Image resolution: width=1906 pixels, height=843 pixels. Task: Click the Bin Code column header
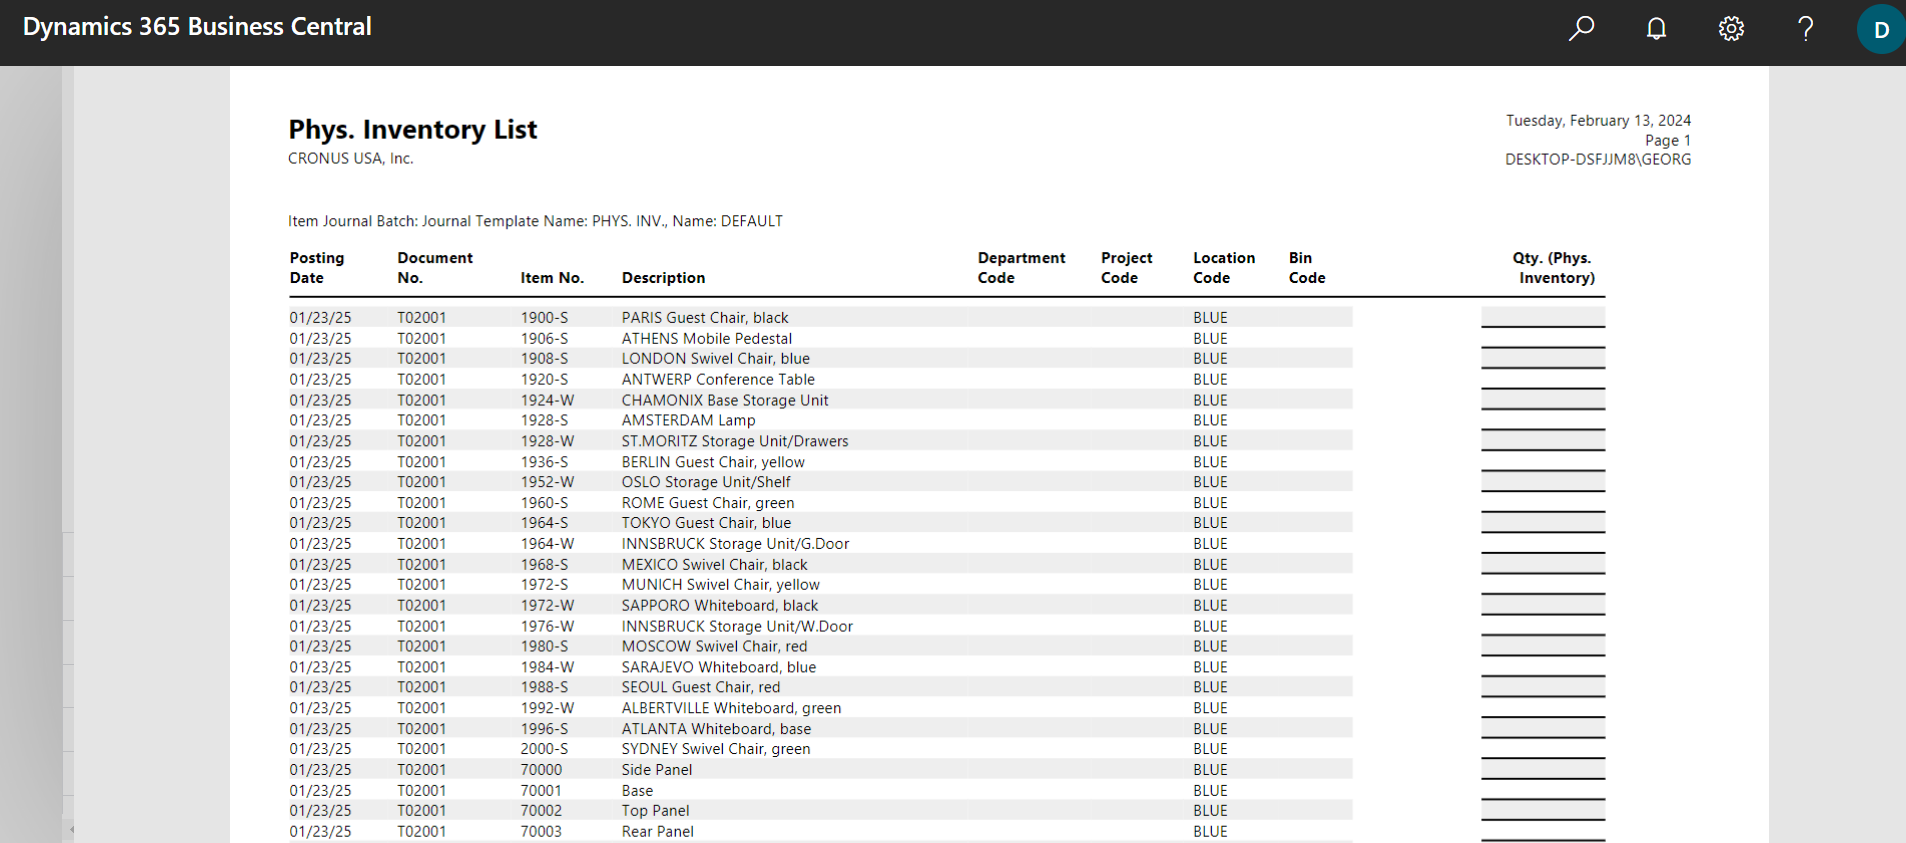1306,268
